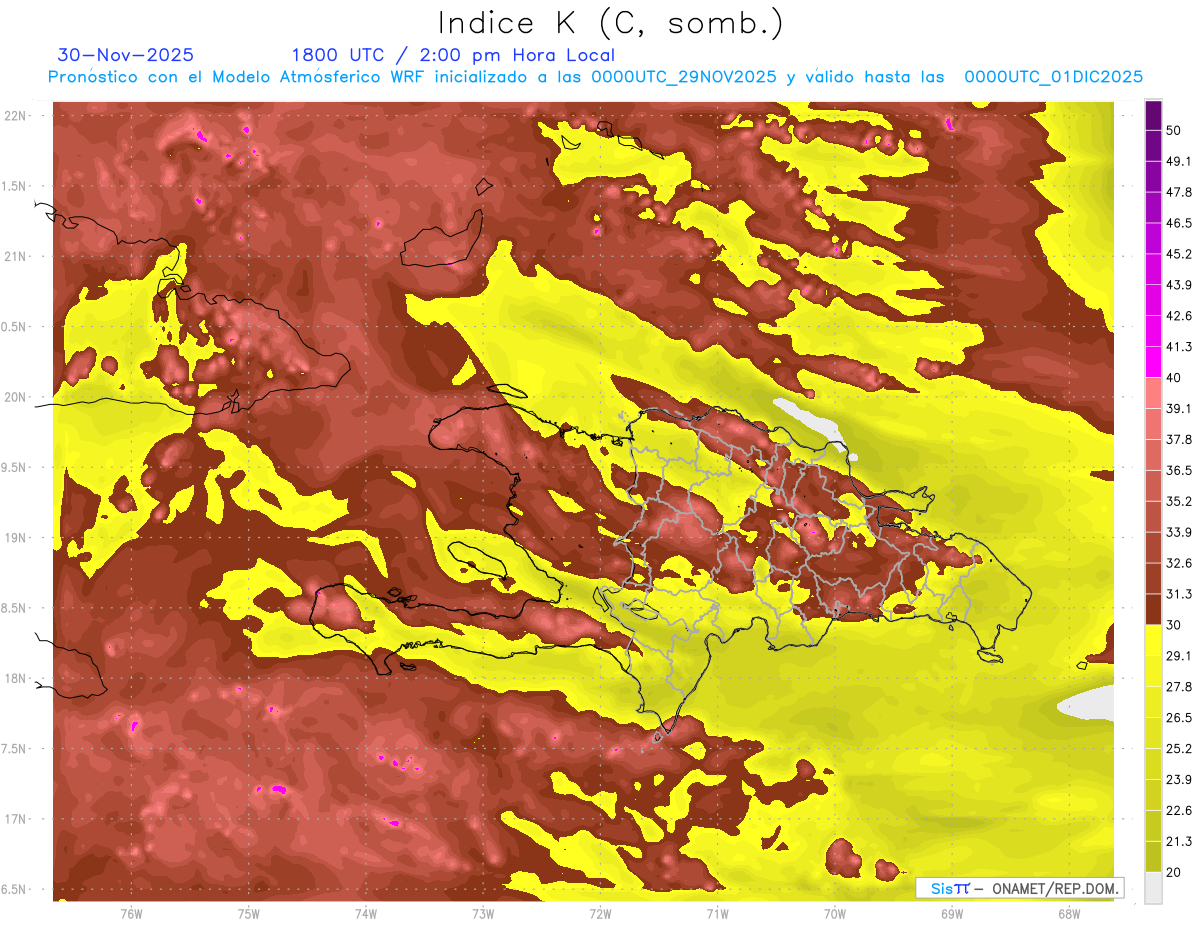The width and height of the screenshot is (1200, 927).
Task: Click the '29.1' legend value
Action: point(1179,656)
